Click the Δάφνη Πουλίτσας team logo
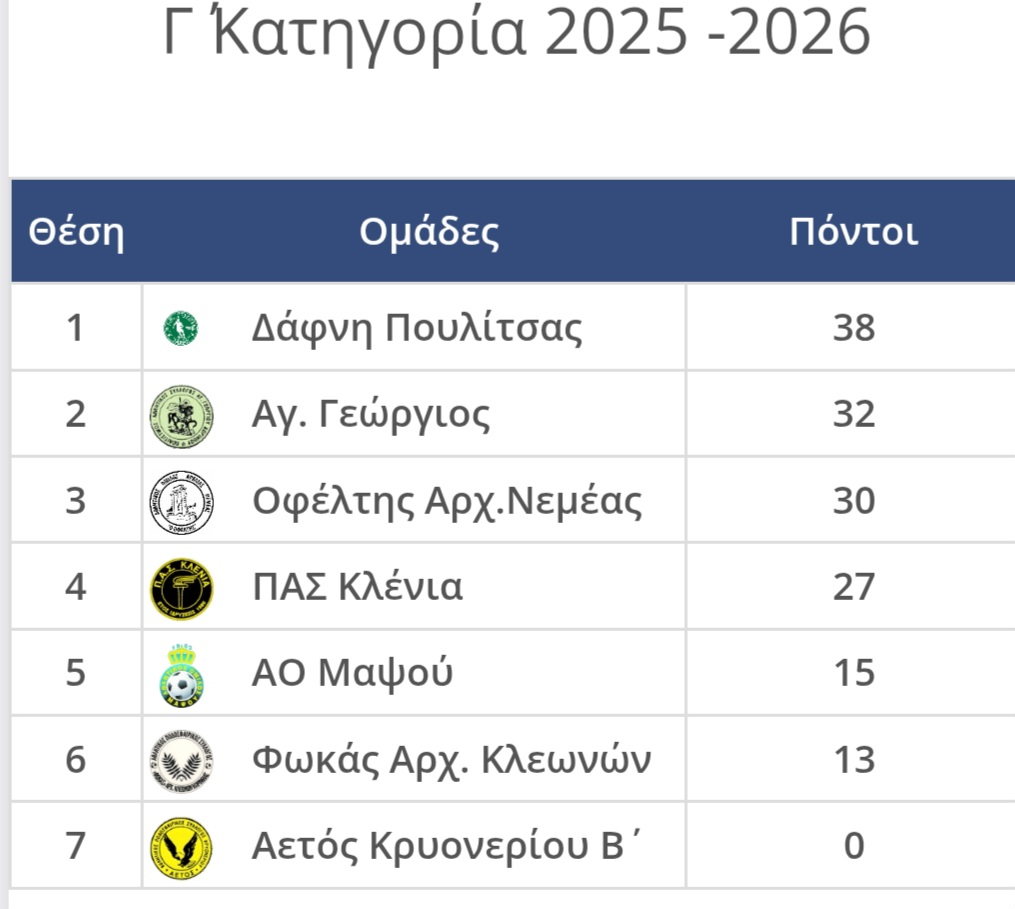The height and width of the screenshot is (909, 1015). point(181,328)
